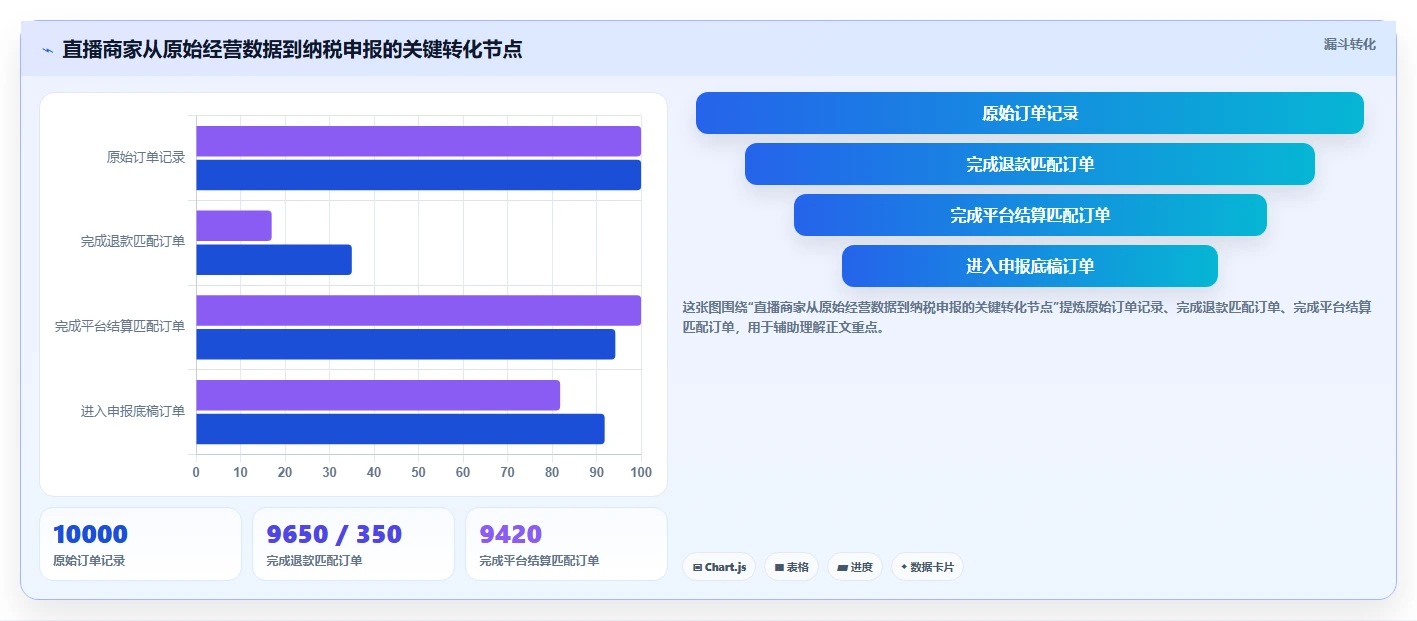This screenshot has width=1417, height=621.
Task: Click the x-axis tick 60
Action: [463, 472]
